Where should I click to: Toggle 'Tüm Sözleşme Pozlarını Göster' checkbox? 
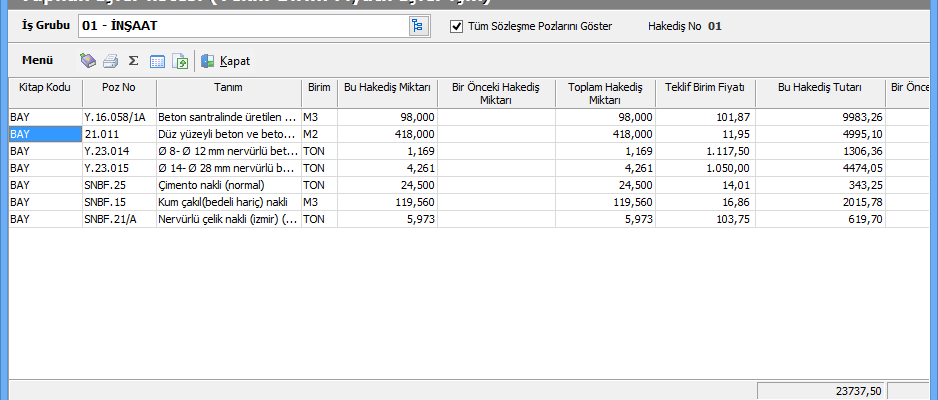(457, 26)
